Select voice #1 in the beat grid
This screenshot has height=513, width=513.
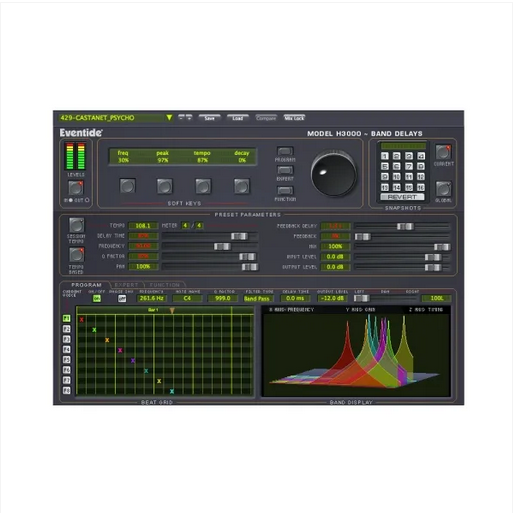coord(67,318)
